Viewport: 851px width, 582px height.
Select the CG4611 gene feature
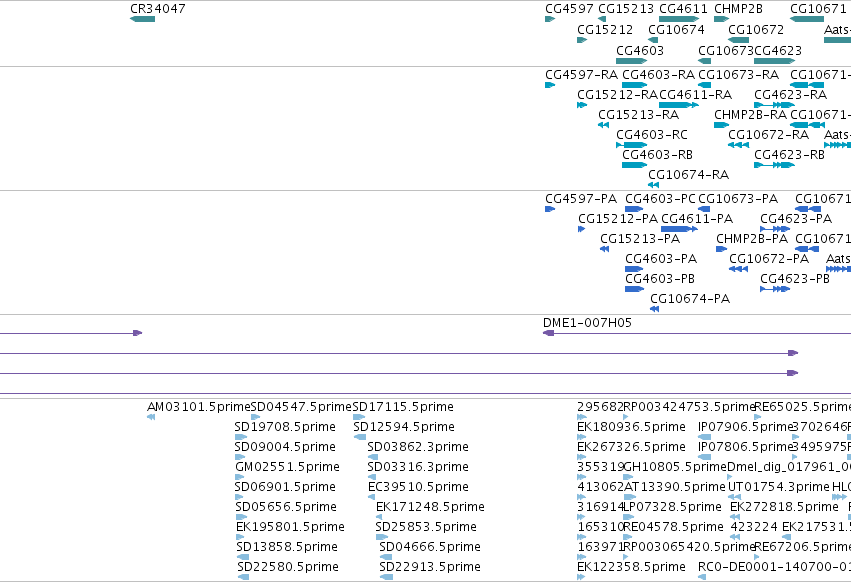coord(679,19)
